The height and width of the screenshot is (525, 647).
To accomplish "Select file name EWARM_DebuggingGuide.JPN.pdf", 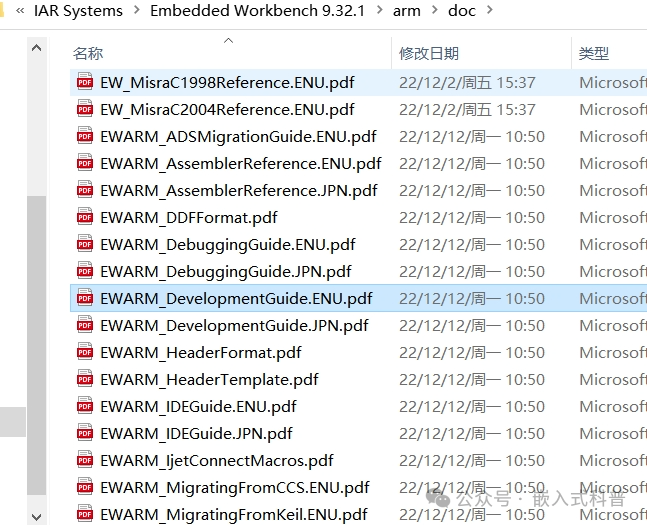I will 225,272.
